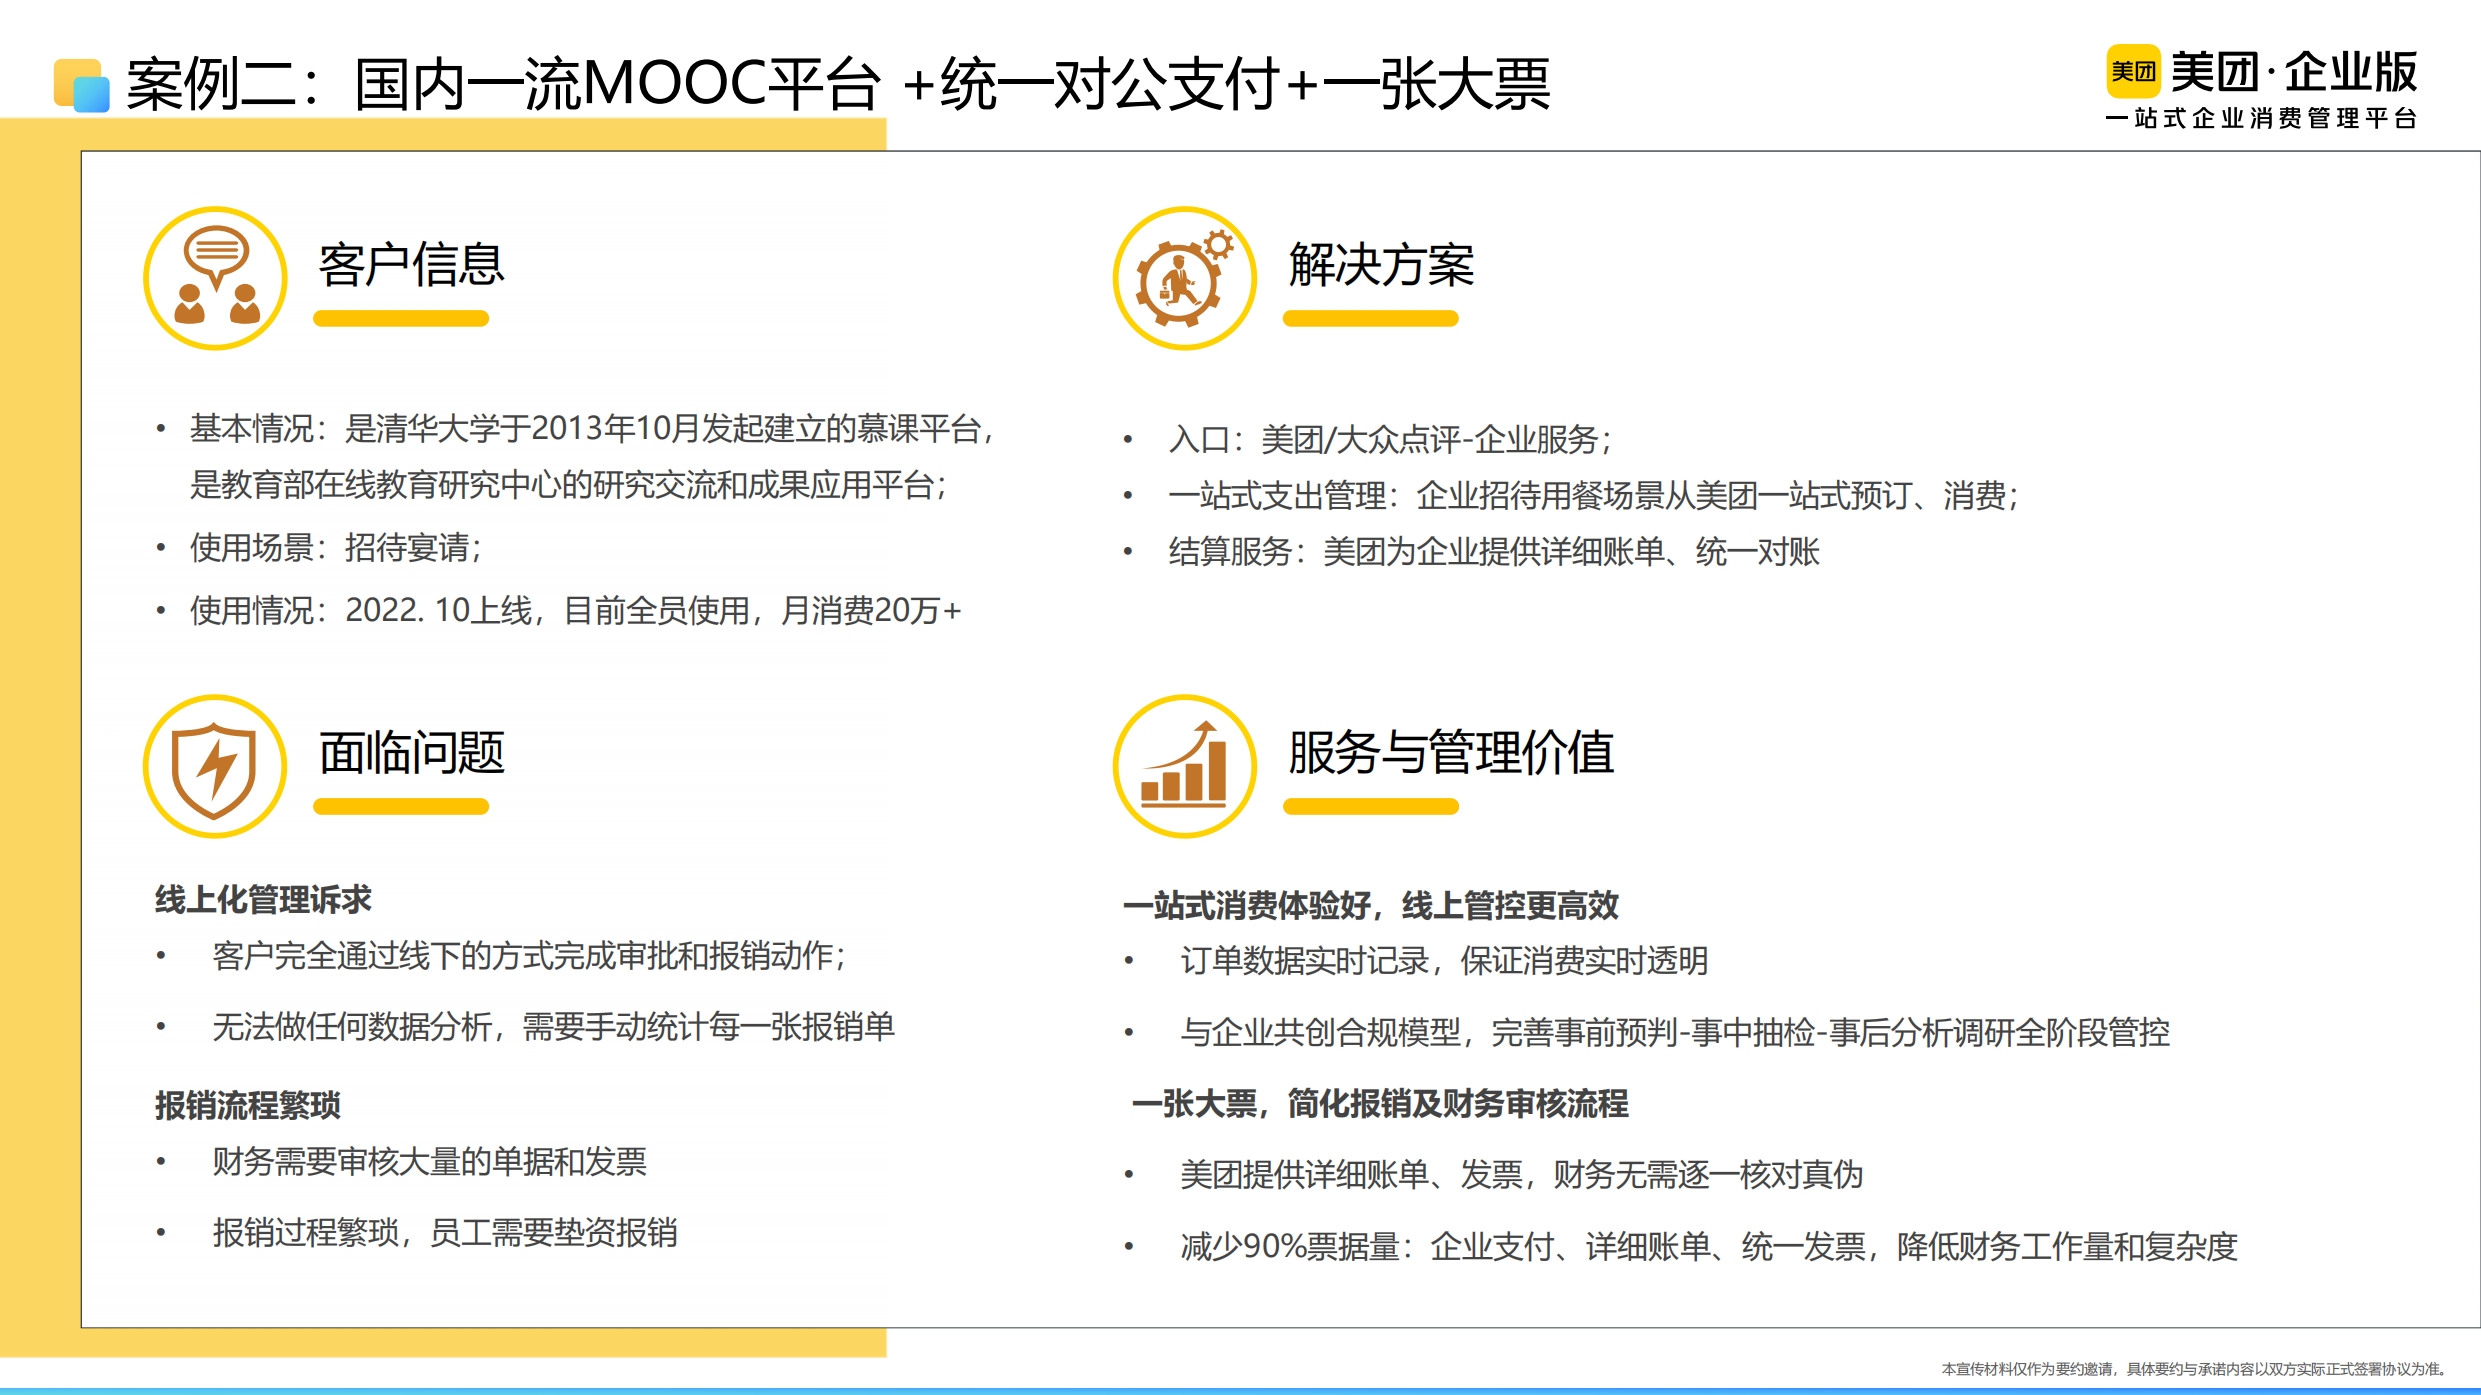Click the bullet '一站式支出管理：企业招待用餐场景'
Screen dimensions: 2481x1395
1593,496
